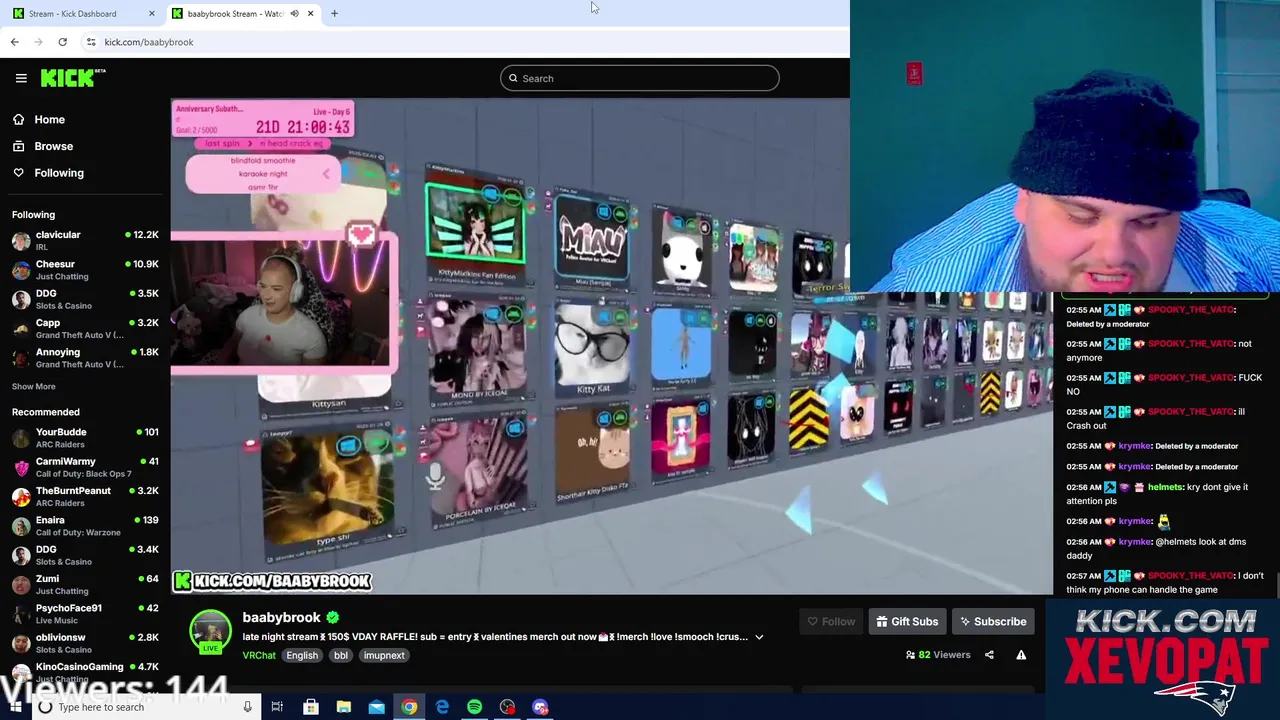Image resolution: width=1280 pixels, height=720 pixels.
Task: Click the baabybrook live avatar
Action: pyautogui.click(x=210, y=632)
